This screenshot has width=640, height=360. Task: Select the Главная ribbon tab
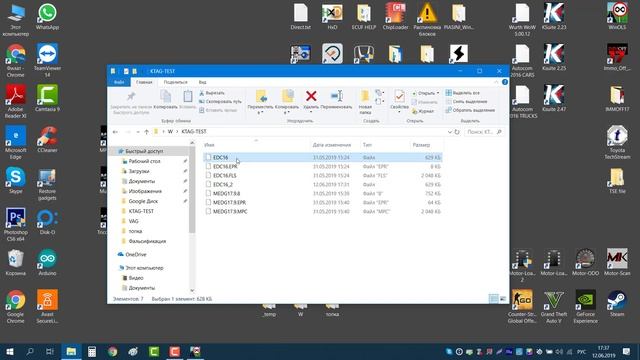click(x=144, y=82)
